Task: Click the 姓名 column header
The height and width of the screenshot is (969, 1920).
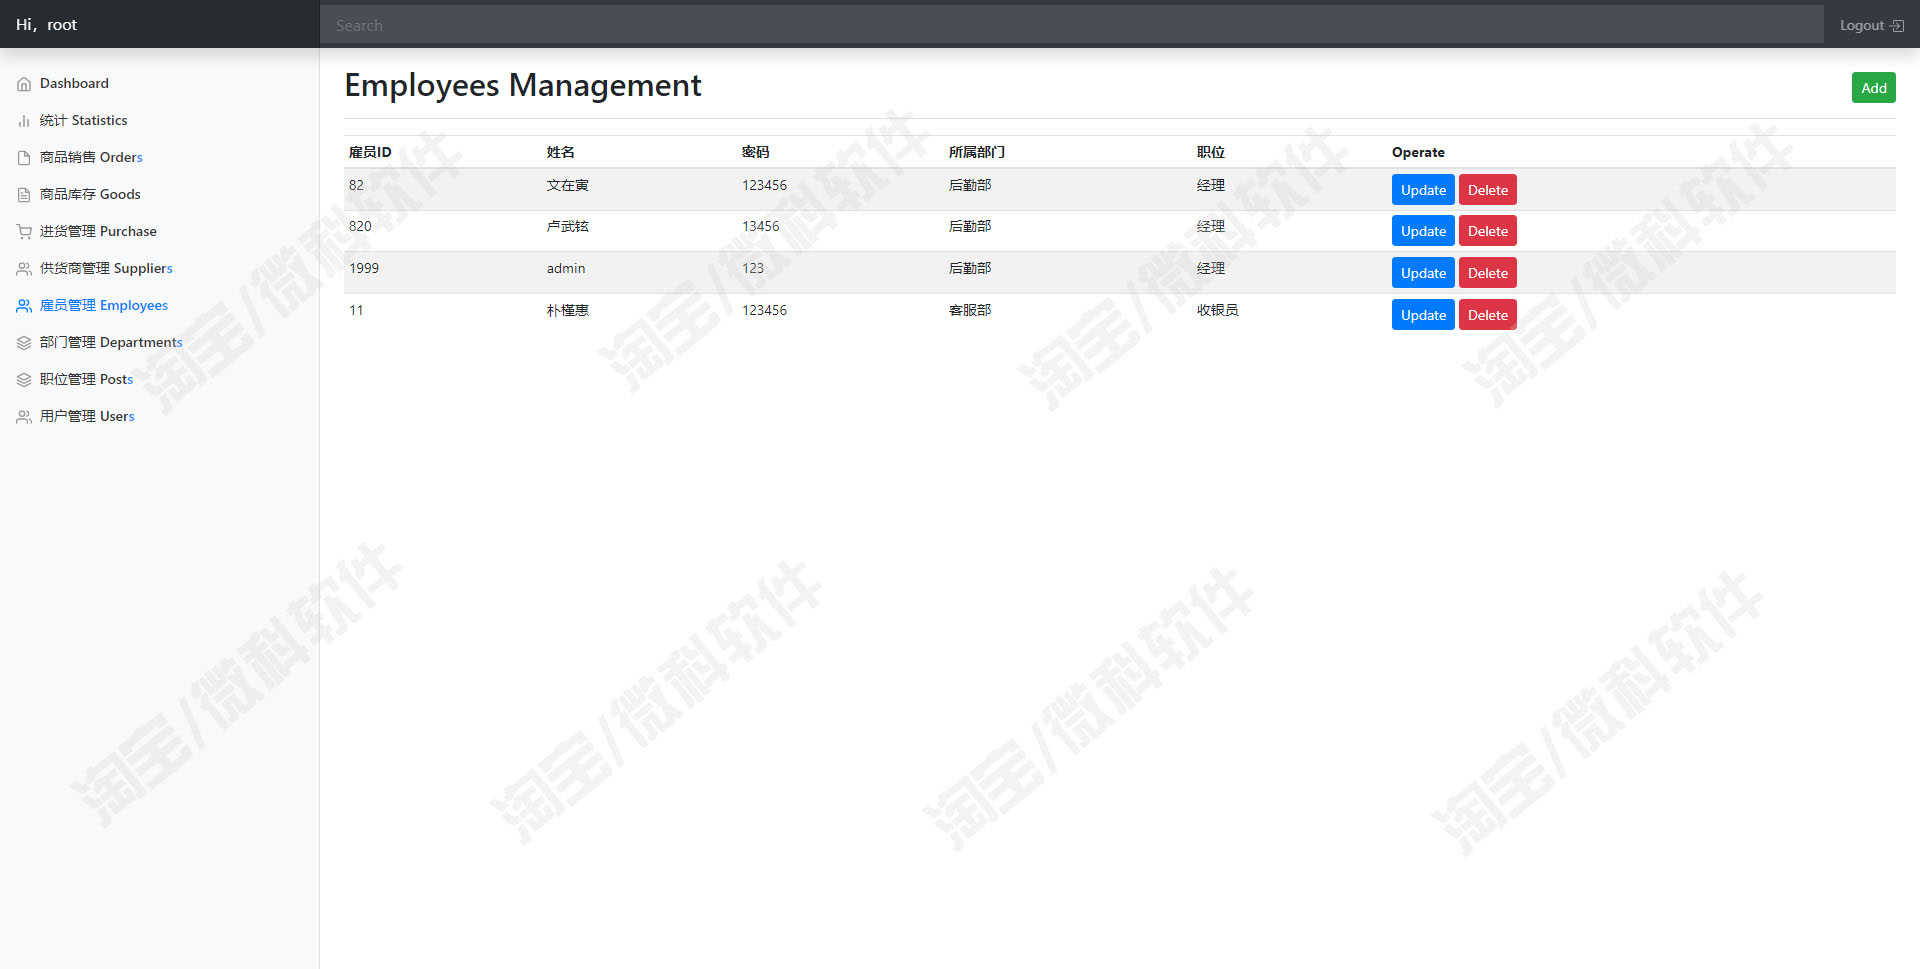Action: pos(561,153)
